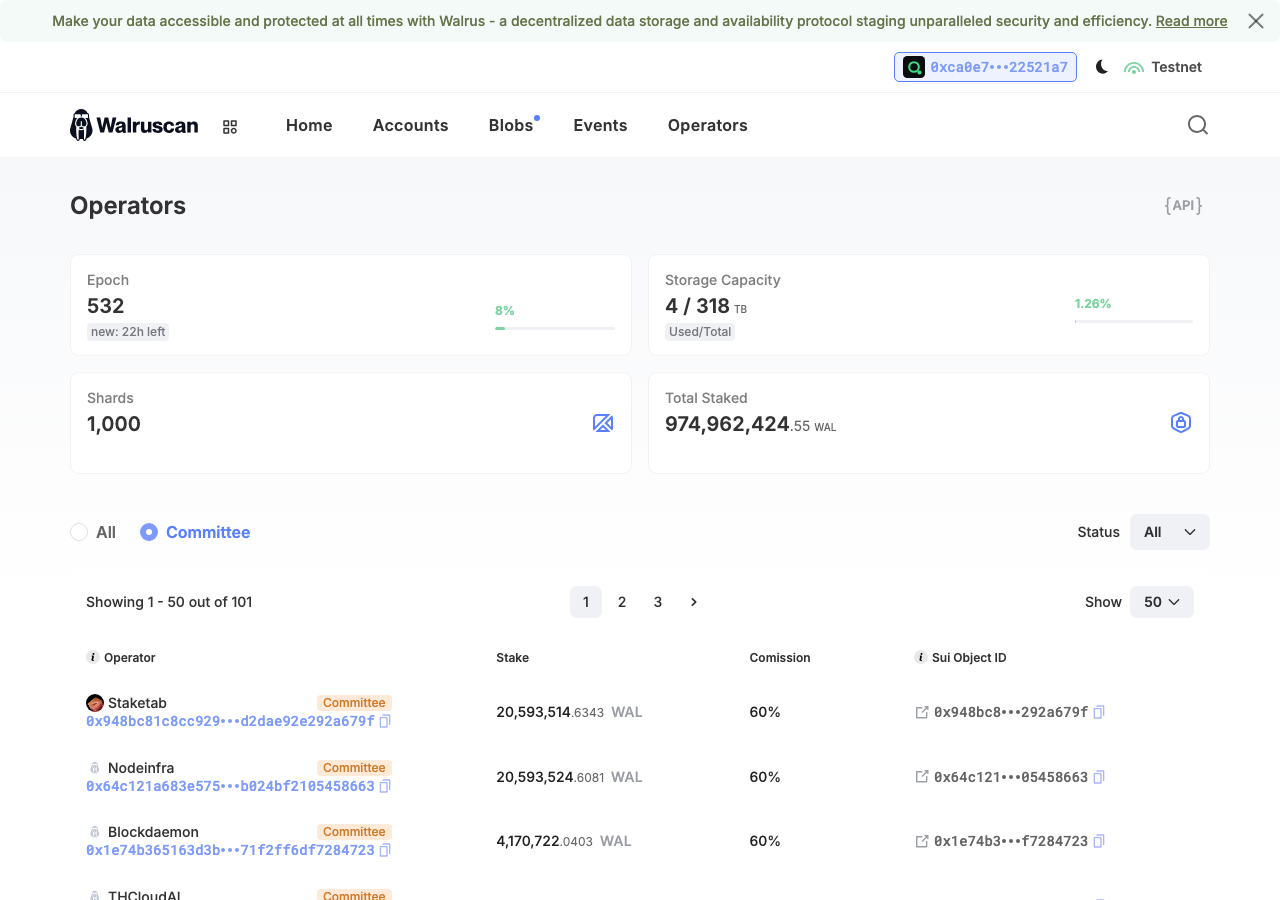Open external link icon for 0x948bc8•••292a679f

point(922,712)
